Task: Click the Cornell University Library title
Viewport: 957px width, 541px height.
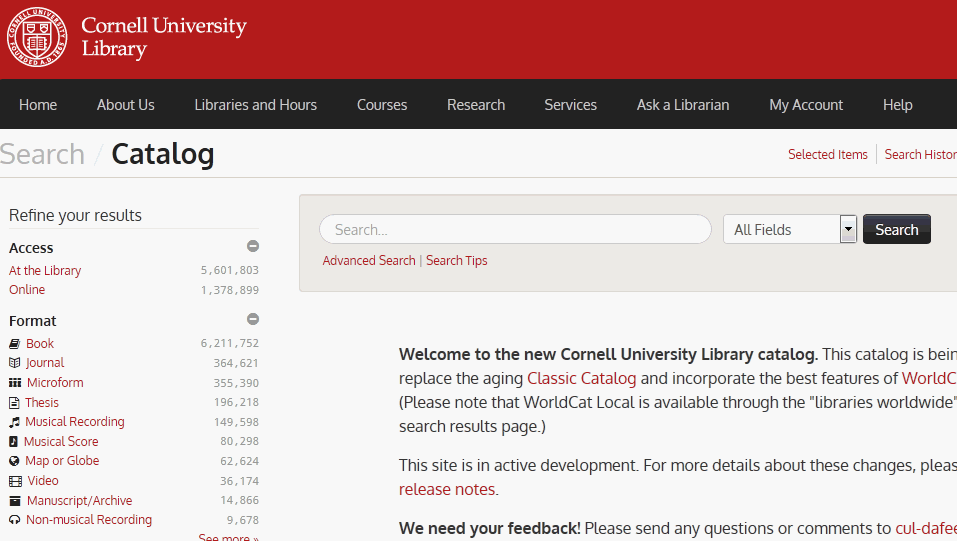Action: (164, 37)
